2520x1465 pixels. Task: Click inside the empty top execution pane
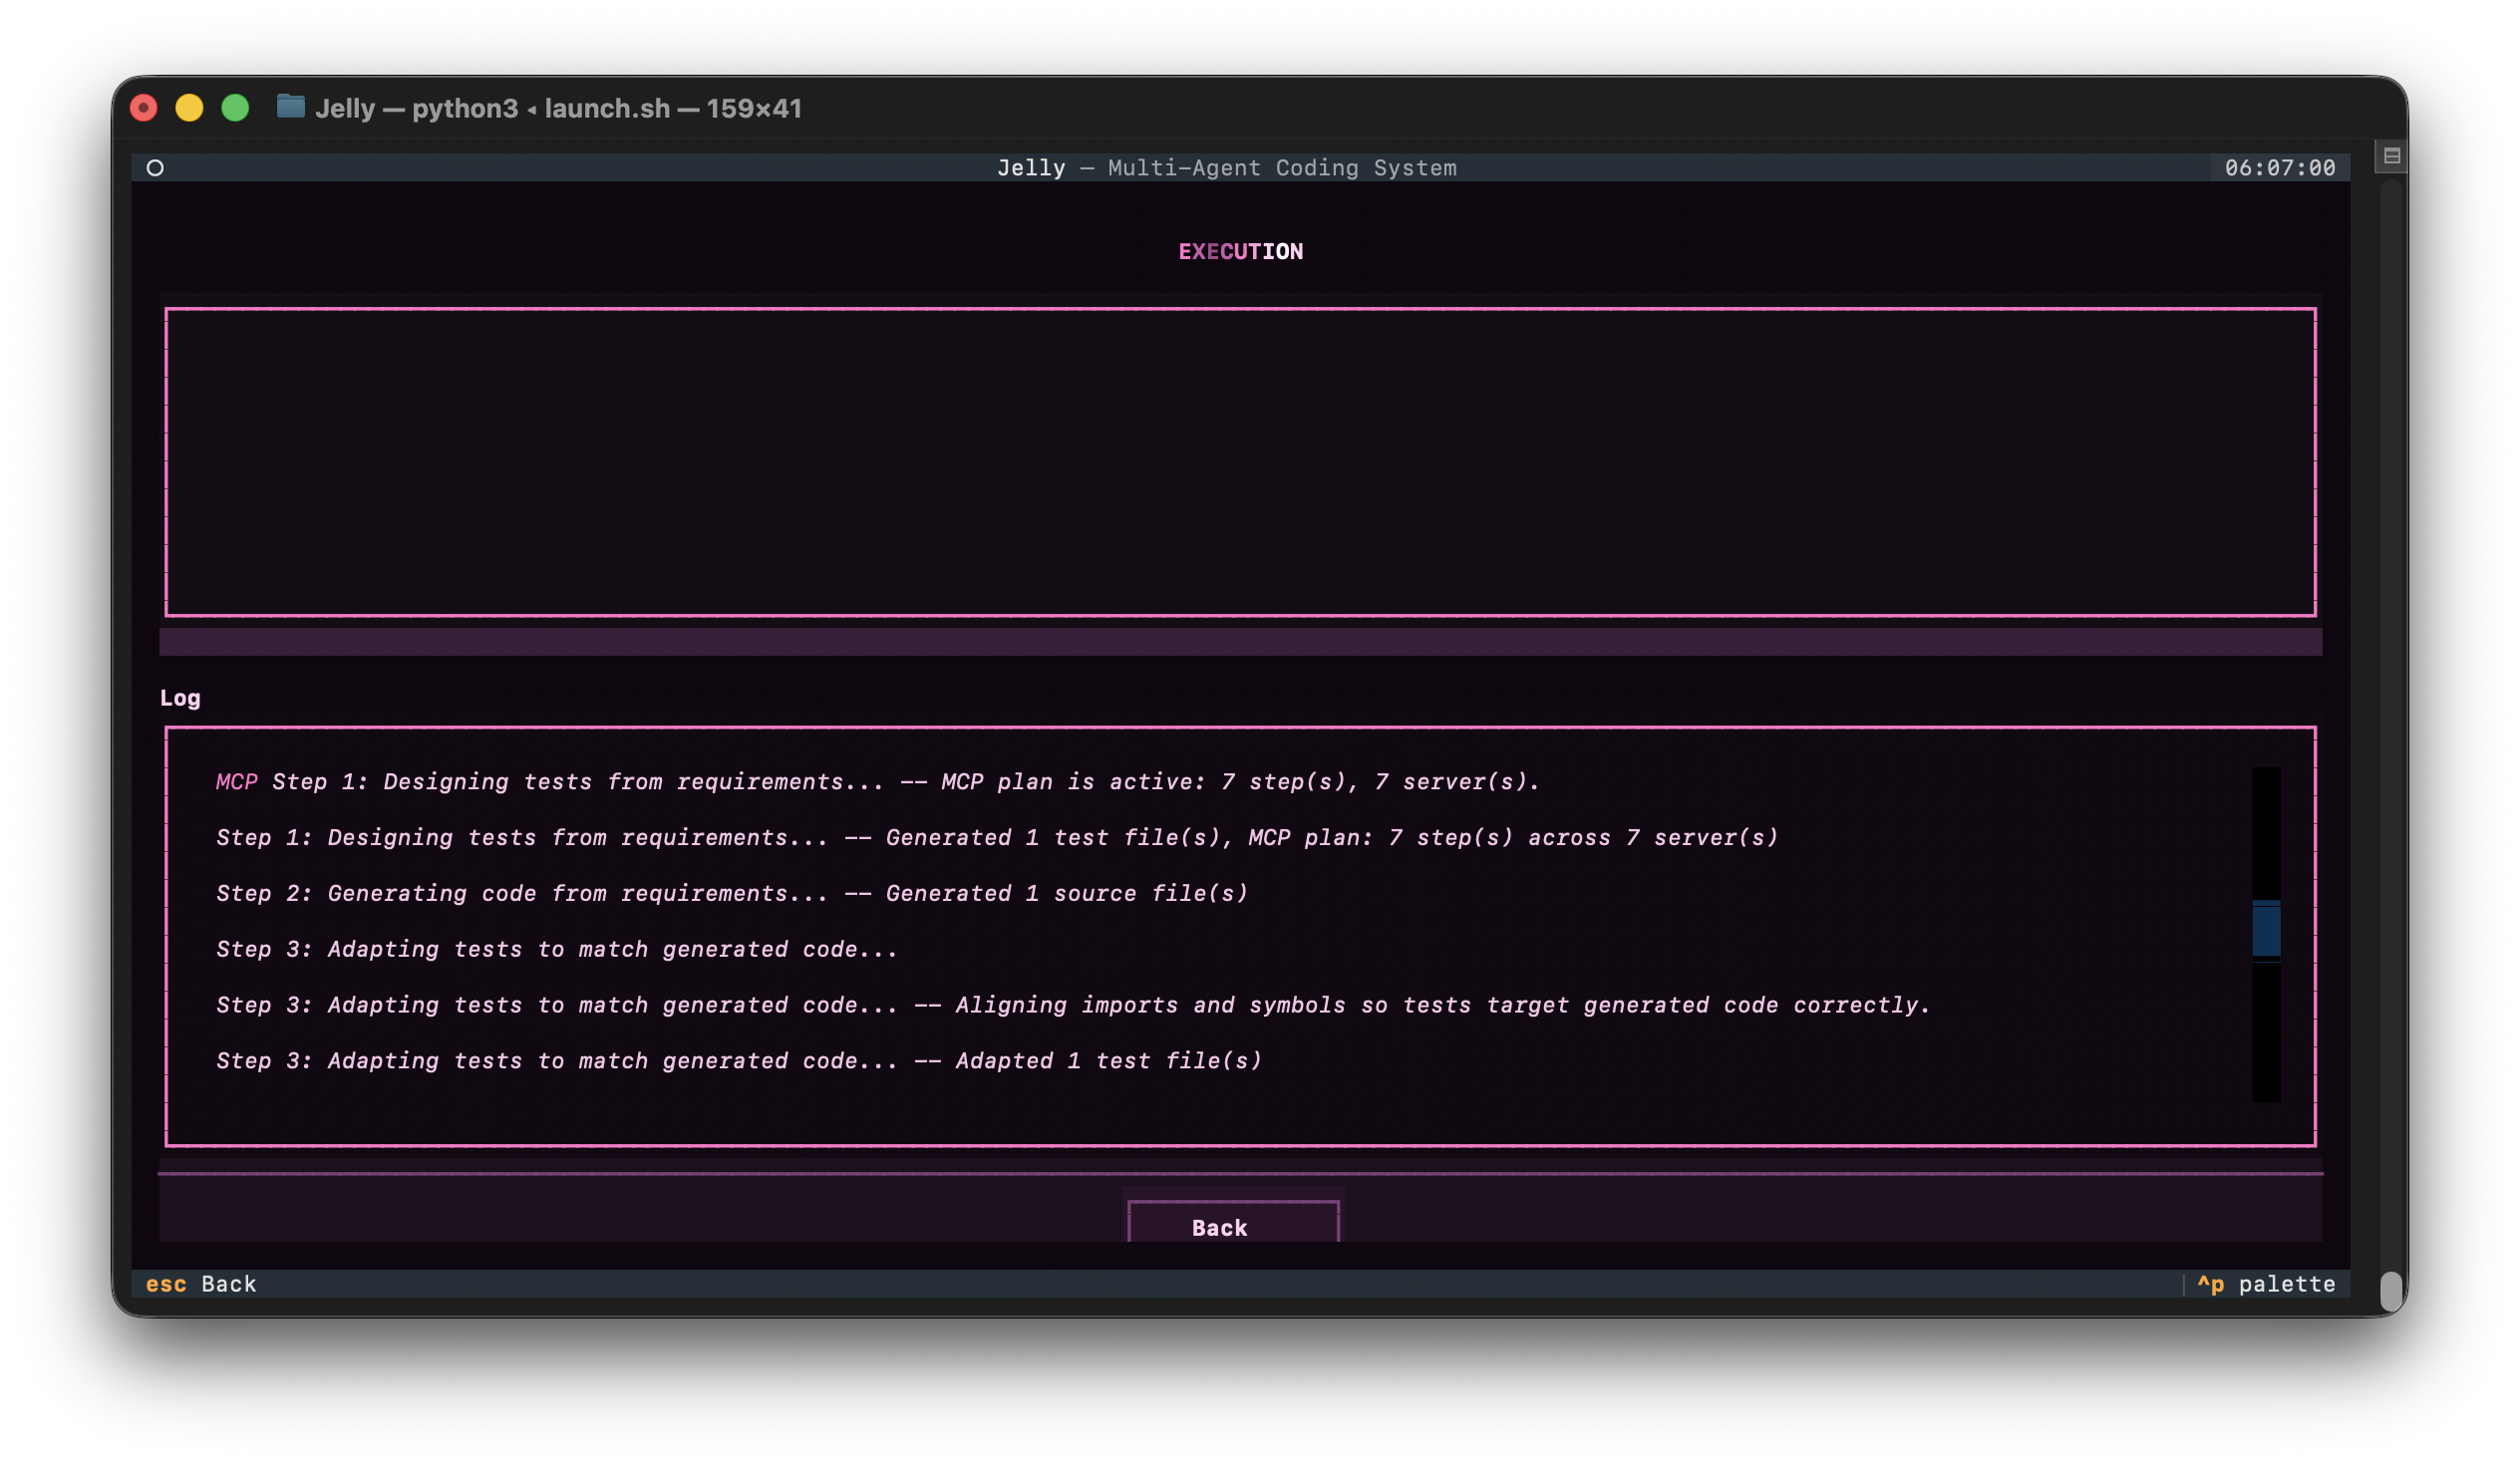(x=1240, y=462)
